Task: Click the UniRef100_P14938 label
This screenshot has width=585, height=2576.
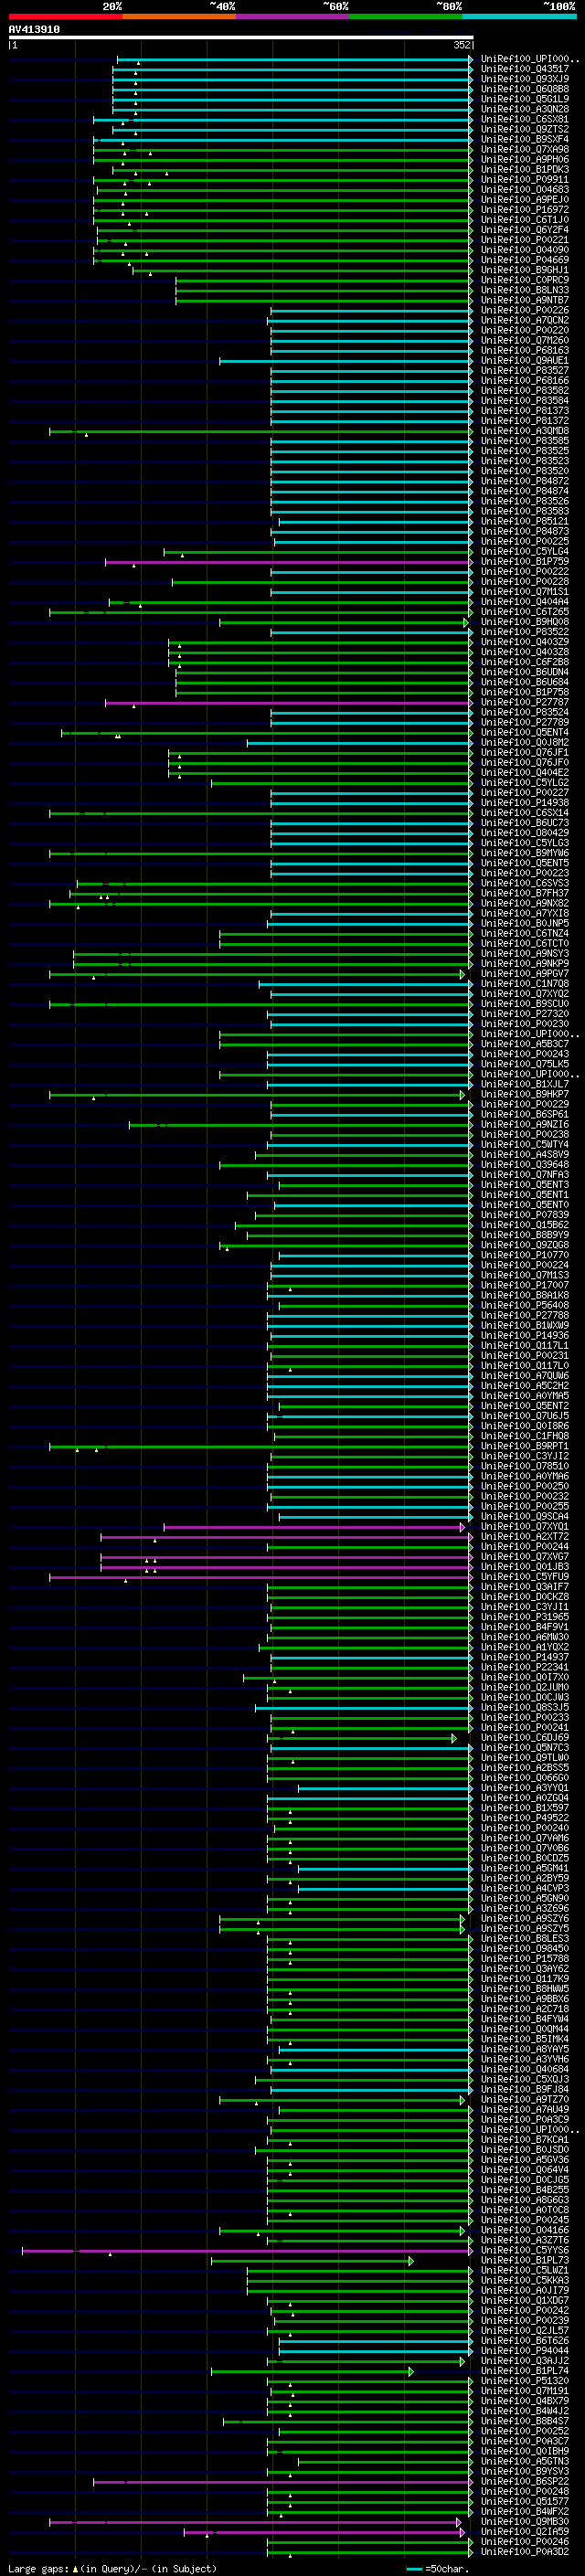Action: pos(524,803)
